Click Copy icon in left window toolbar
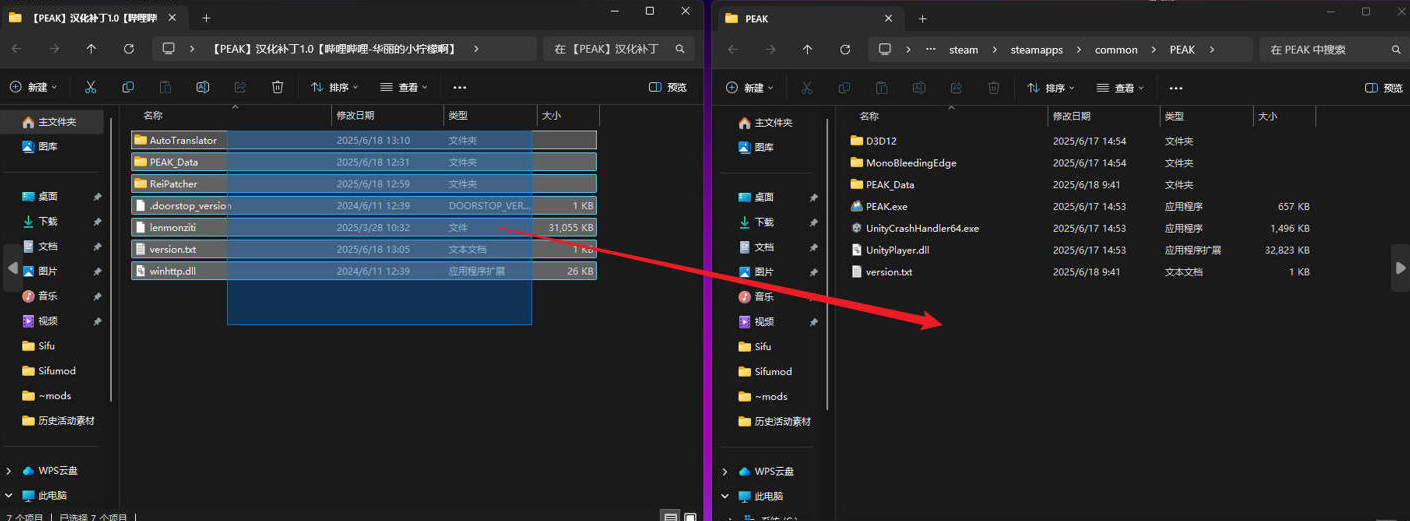1410x521 pixels. click(128, 87)
